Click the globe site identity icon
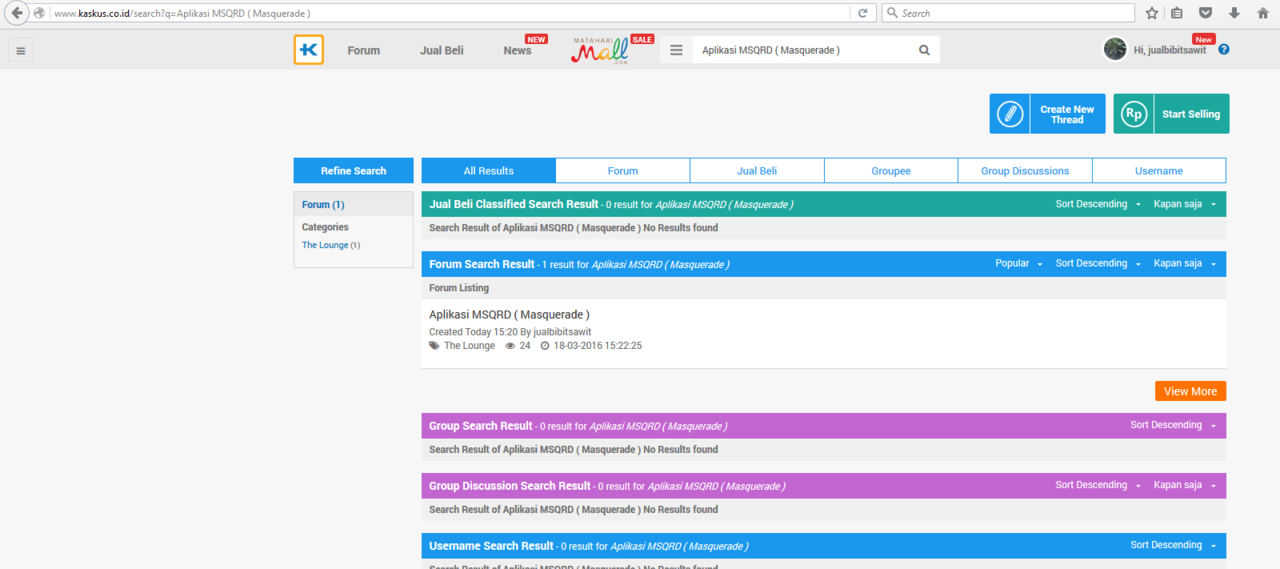This screenshot has width=1280, height=569. click(x=39, y=13)
